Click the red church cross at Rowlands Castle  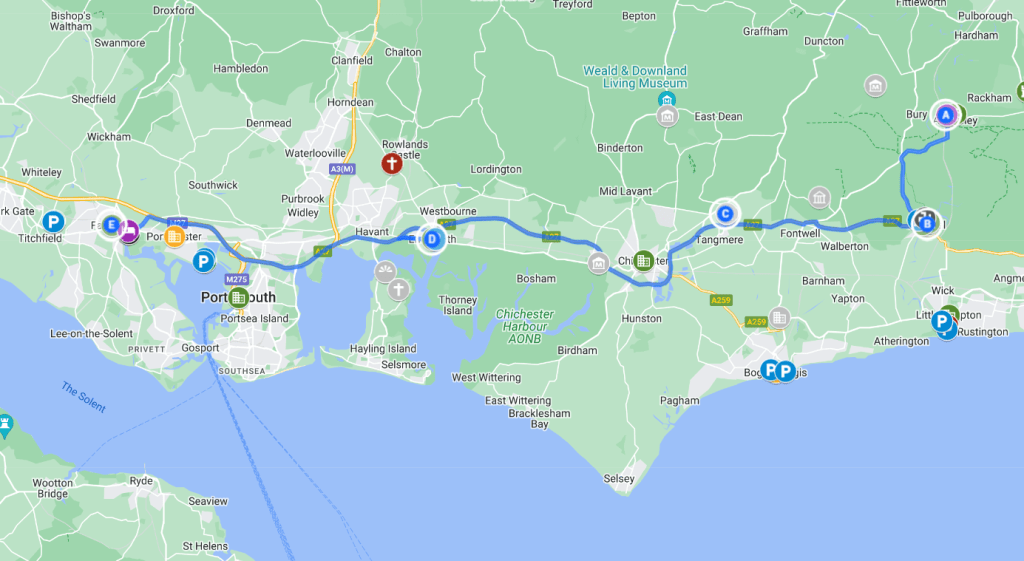click(x=392, y=163)
